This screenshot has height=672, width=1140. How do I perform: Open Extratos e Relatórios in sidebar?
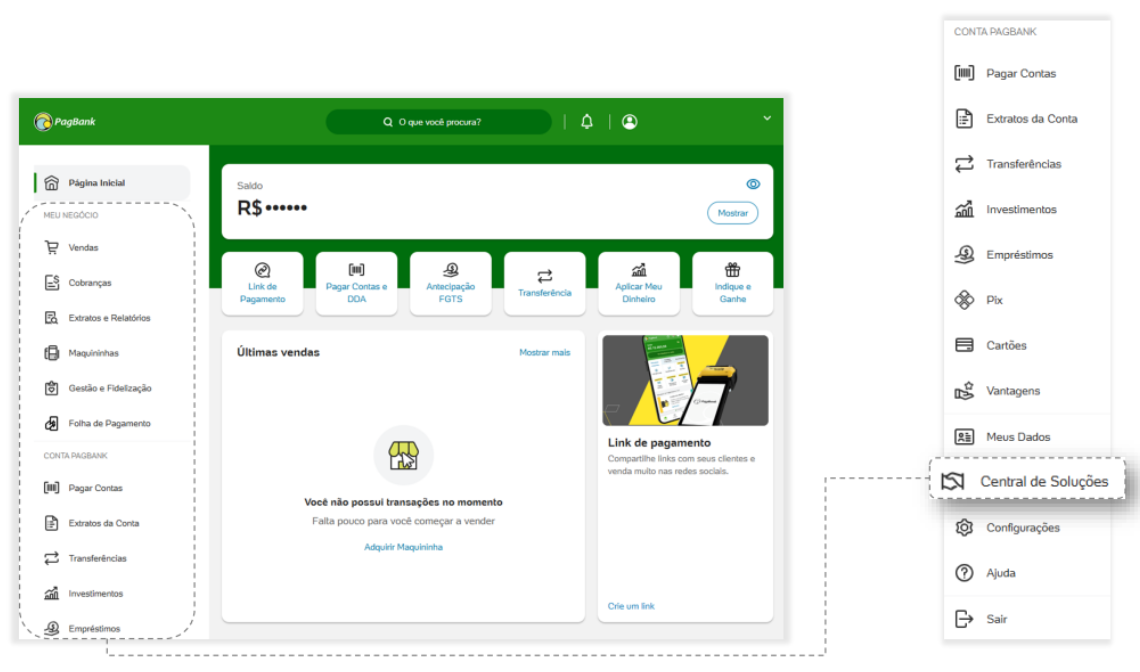pos(97,318)
